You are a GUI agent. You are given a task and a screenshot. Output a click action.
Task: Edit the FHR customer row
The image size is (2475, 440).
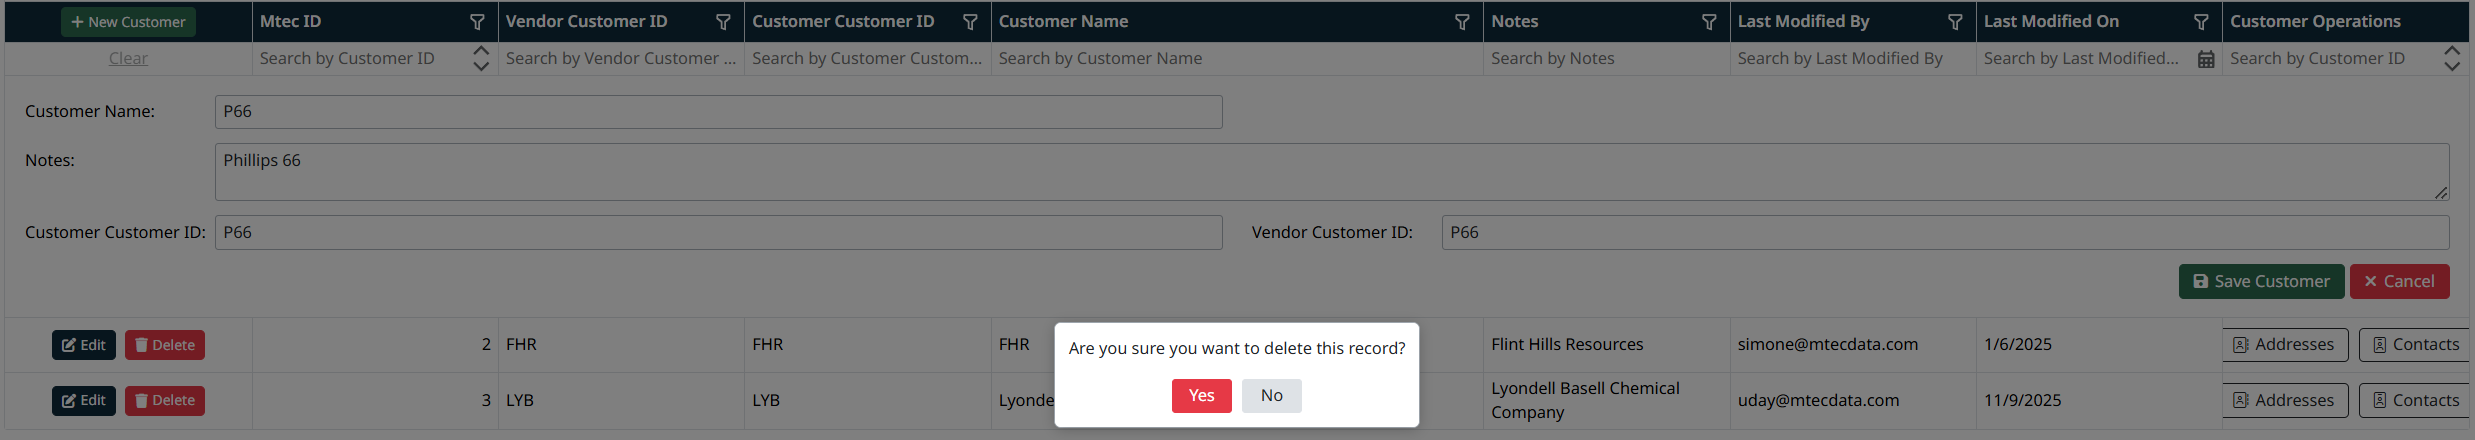84,345
